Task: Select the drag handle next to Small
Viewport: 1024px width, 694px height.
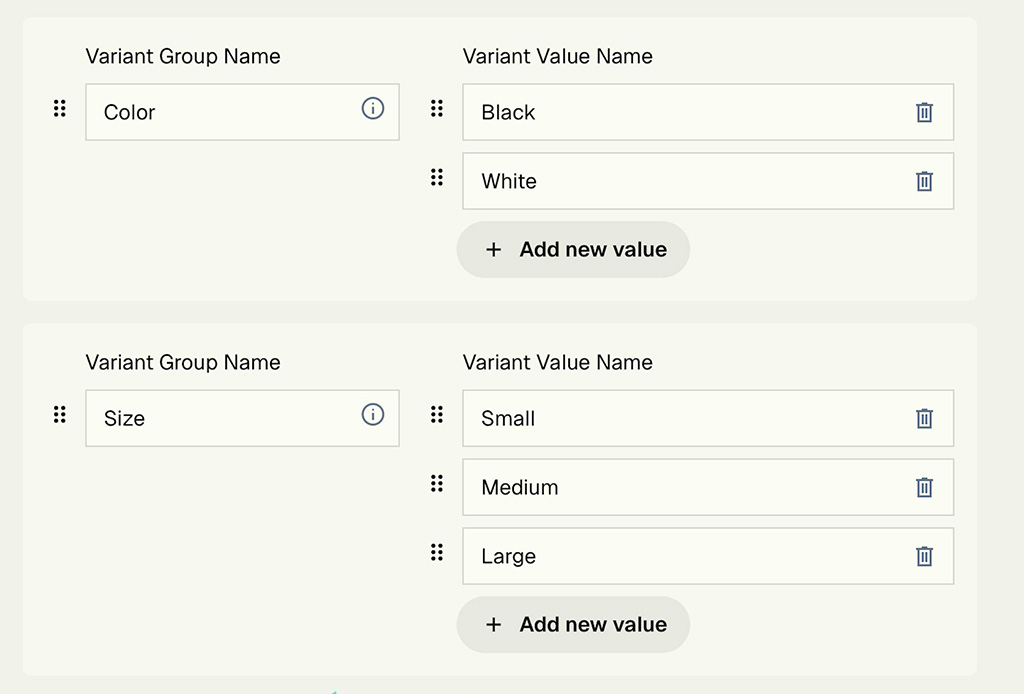Action: (x=436, y=413)
